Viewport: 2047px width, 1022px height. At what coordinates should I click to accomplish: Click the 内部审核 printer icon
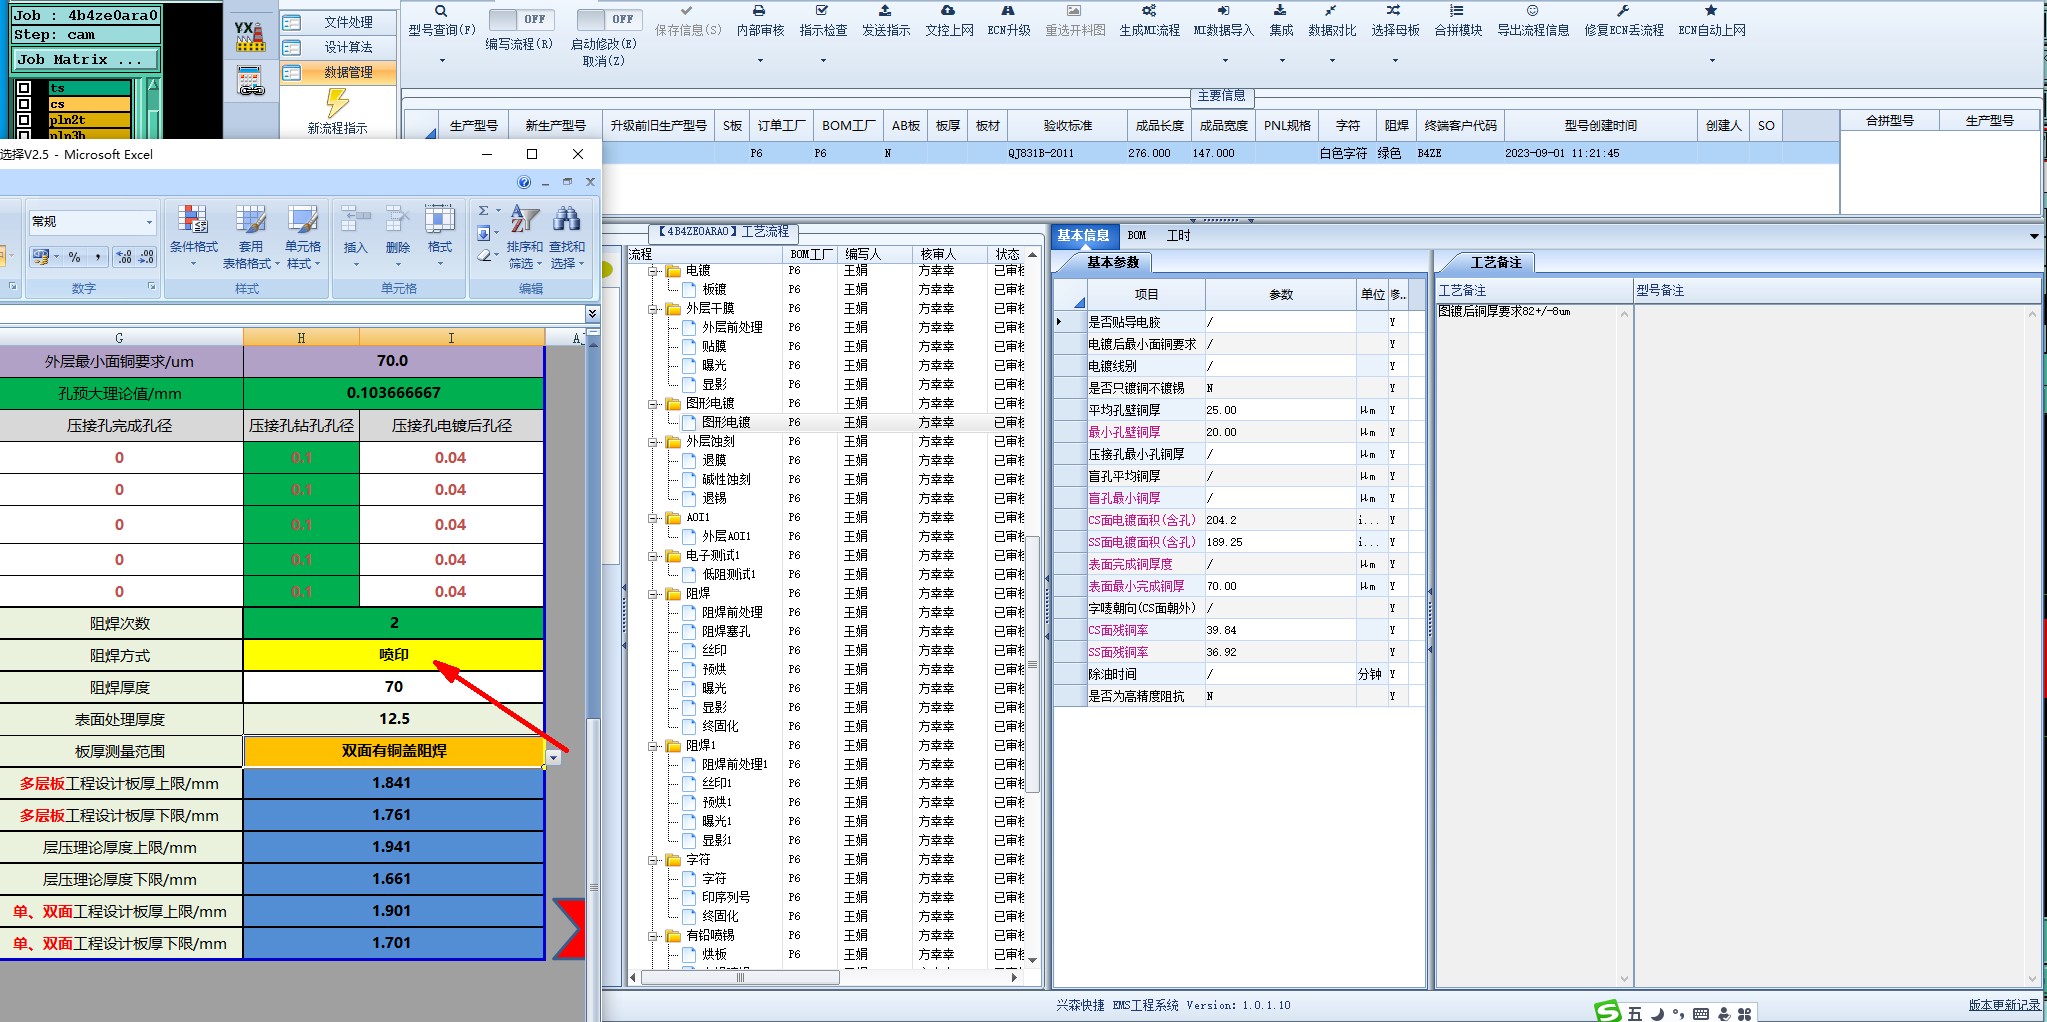pos(759,11)
